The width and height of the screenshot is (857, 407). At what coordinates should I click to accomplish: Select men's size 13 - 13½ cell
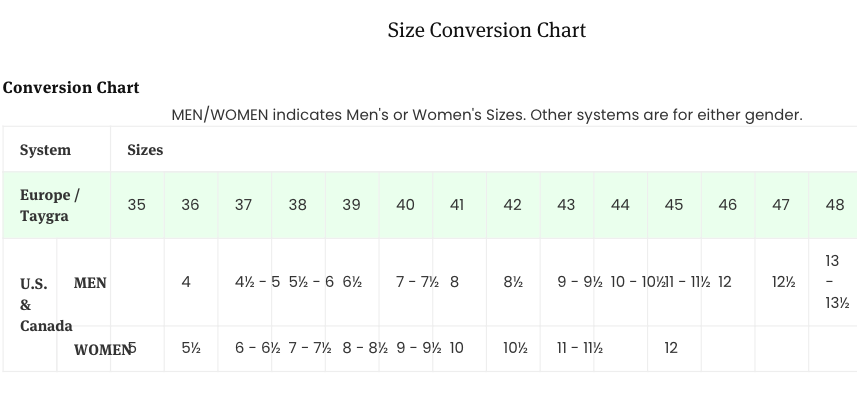tap(833, 282)
